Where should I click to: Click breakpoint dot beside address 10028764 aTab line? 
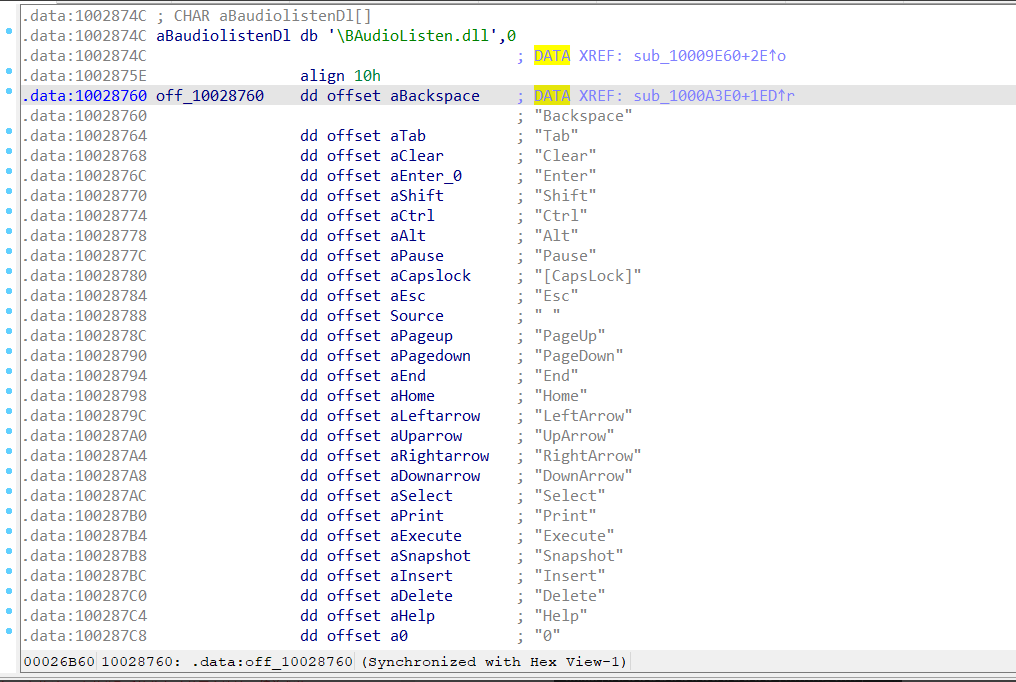tap(9, 133)
